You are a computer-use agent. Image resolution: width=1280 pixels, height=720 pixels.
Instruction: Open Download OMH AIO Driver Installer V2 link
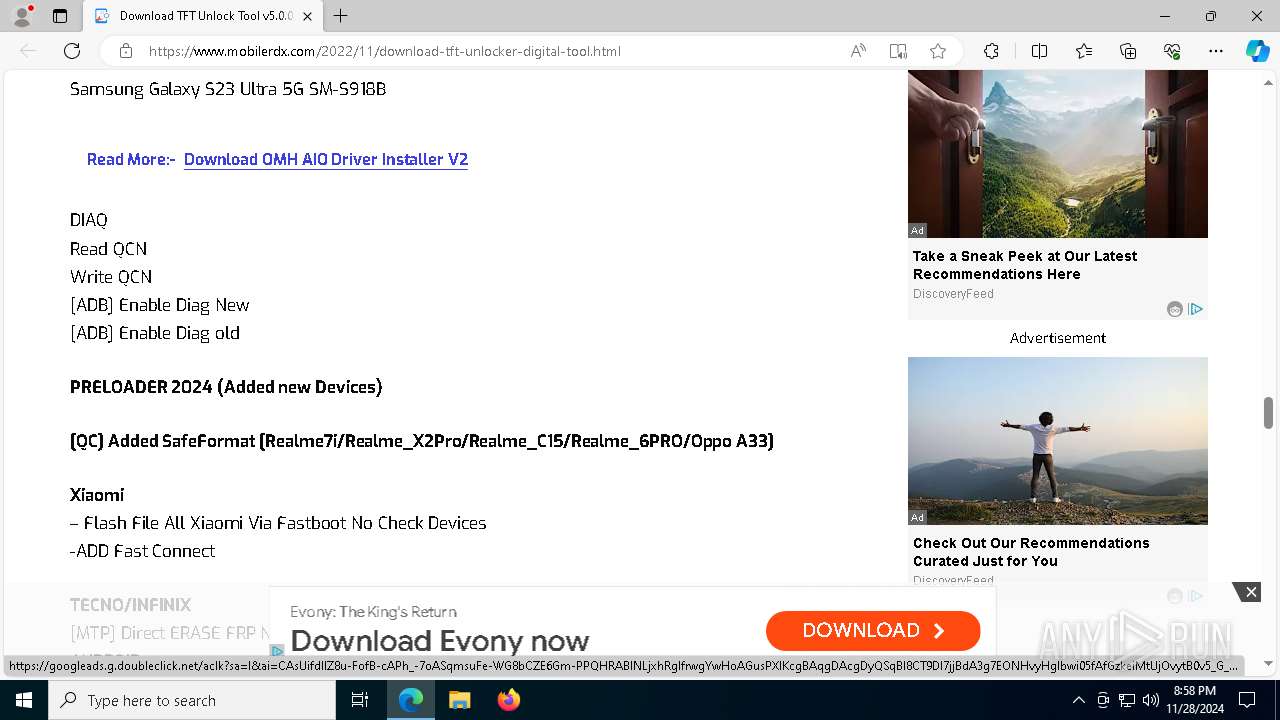(x=326, y=159)
